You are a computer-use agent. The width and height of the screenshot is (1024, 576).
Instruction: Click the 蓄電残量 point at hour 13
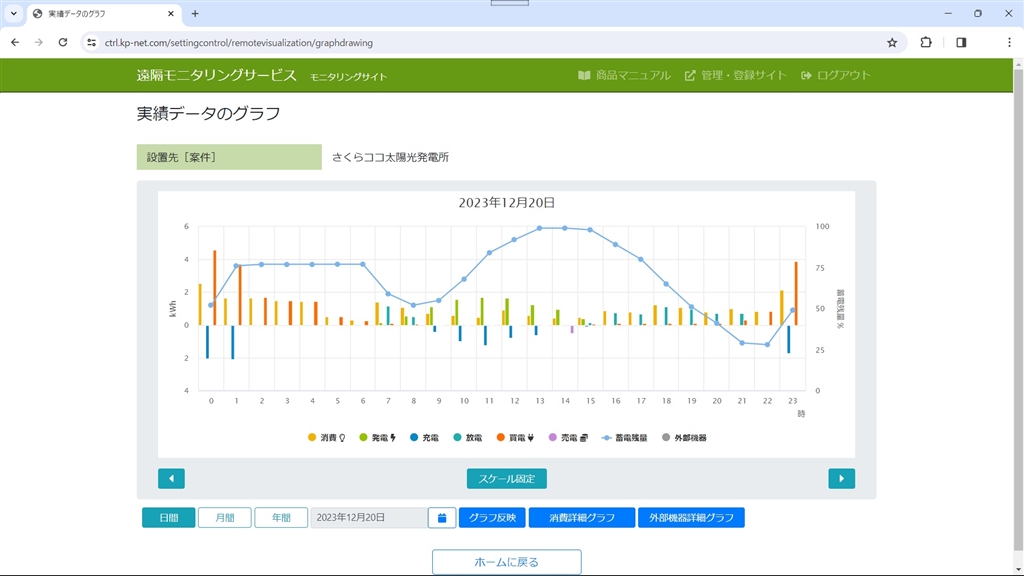point(539,229)
